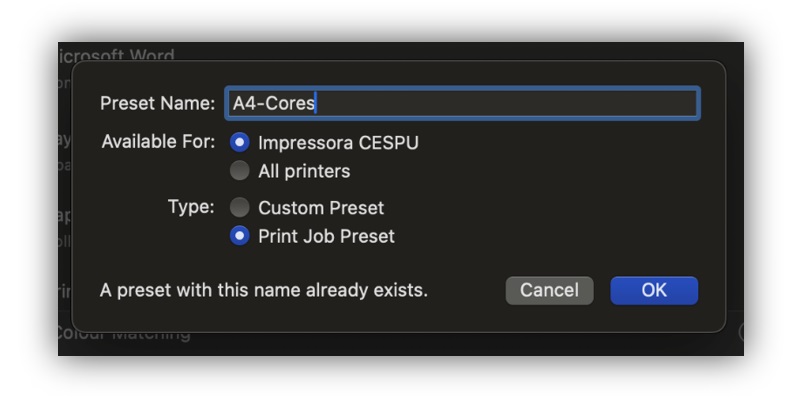Place cursor after "A4-Cores" text

click(x=316, y=104)
